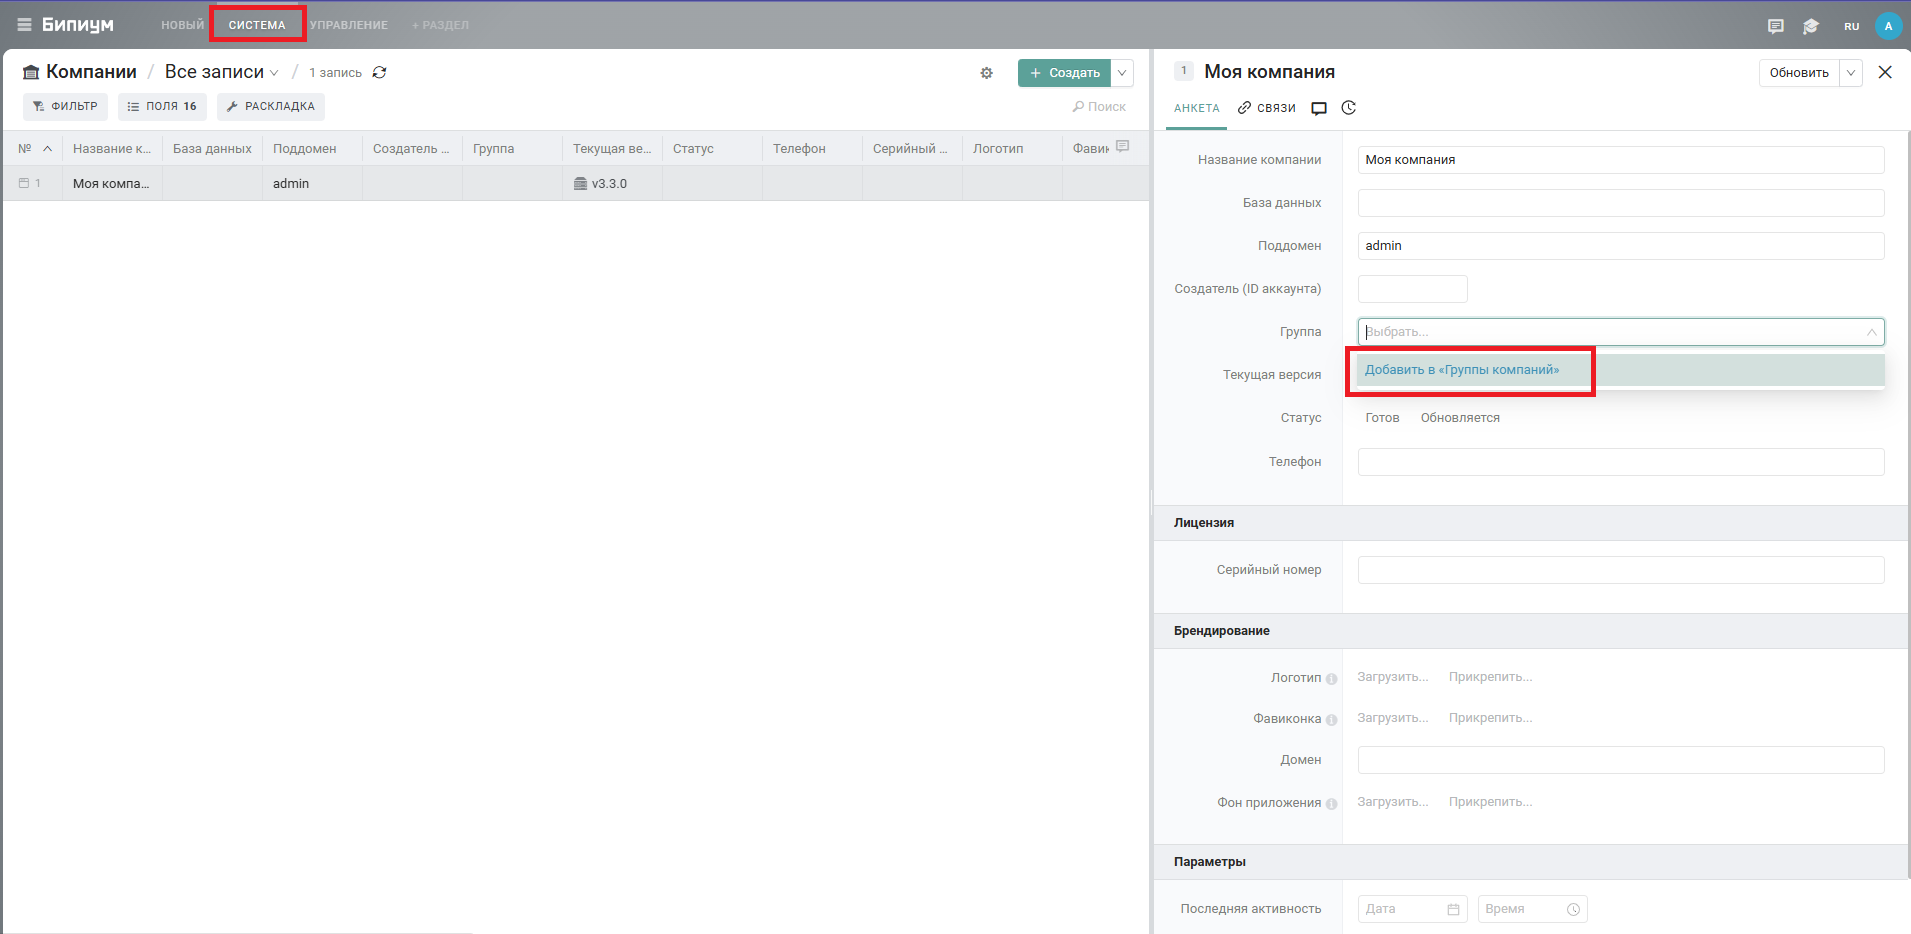Close the Моя компания record panel
Image resolution: width=1911 pixels, height=934 pixels.
coord(1885,72)
